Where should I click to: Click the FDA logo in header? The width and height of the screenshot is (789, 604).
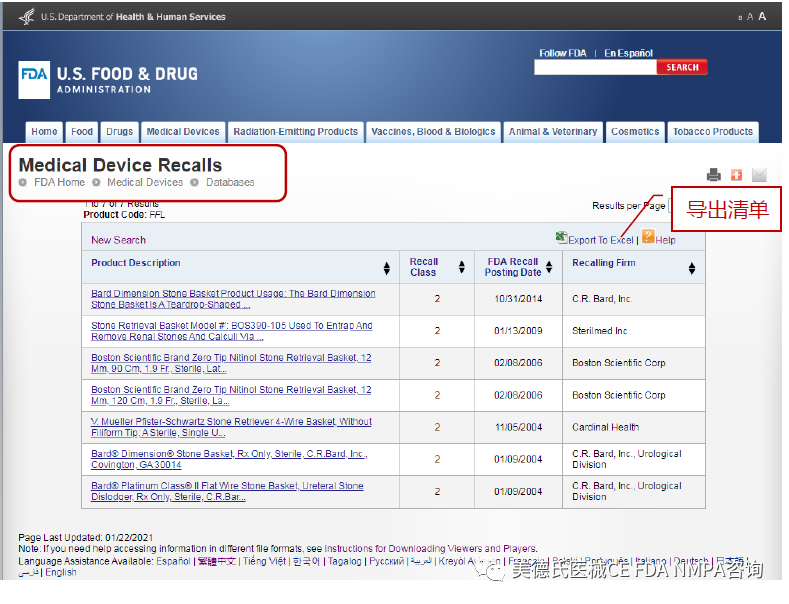[x=33, y=80]
